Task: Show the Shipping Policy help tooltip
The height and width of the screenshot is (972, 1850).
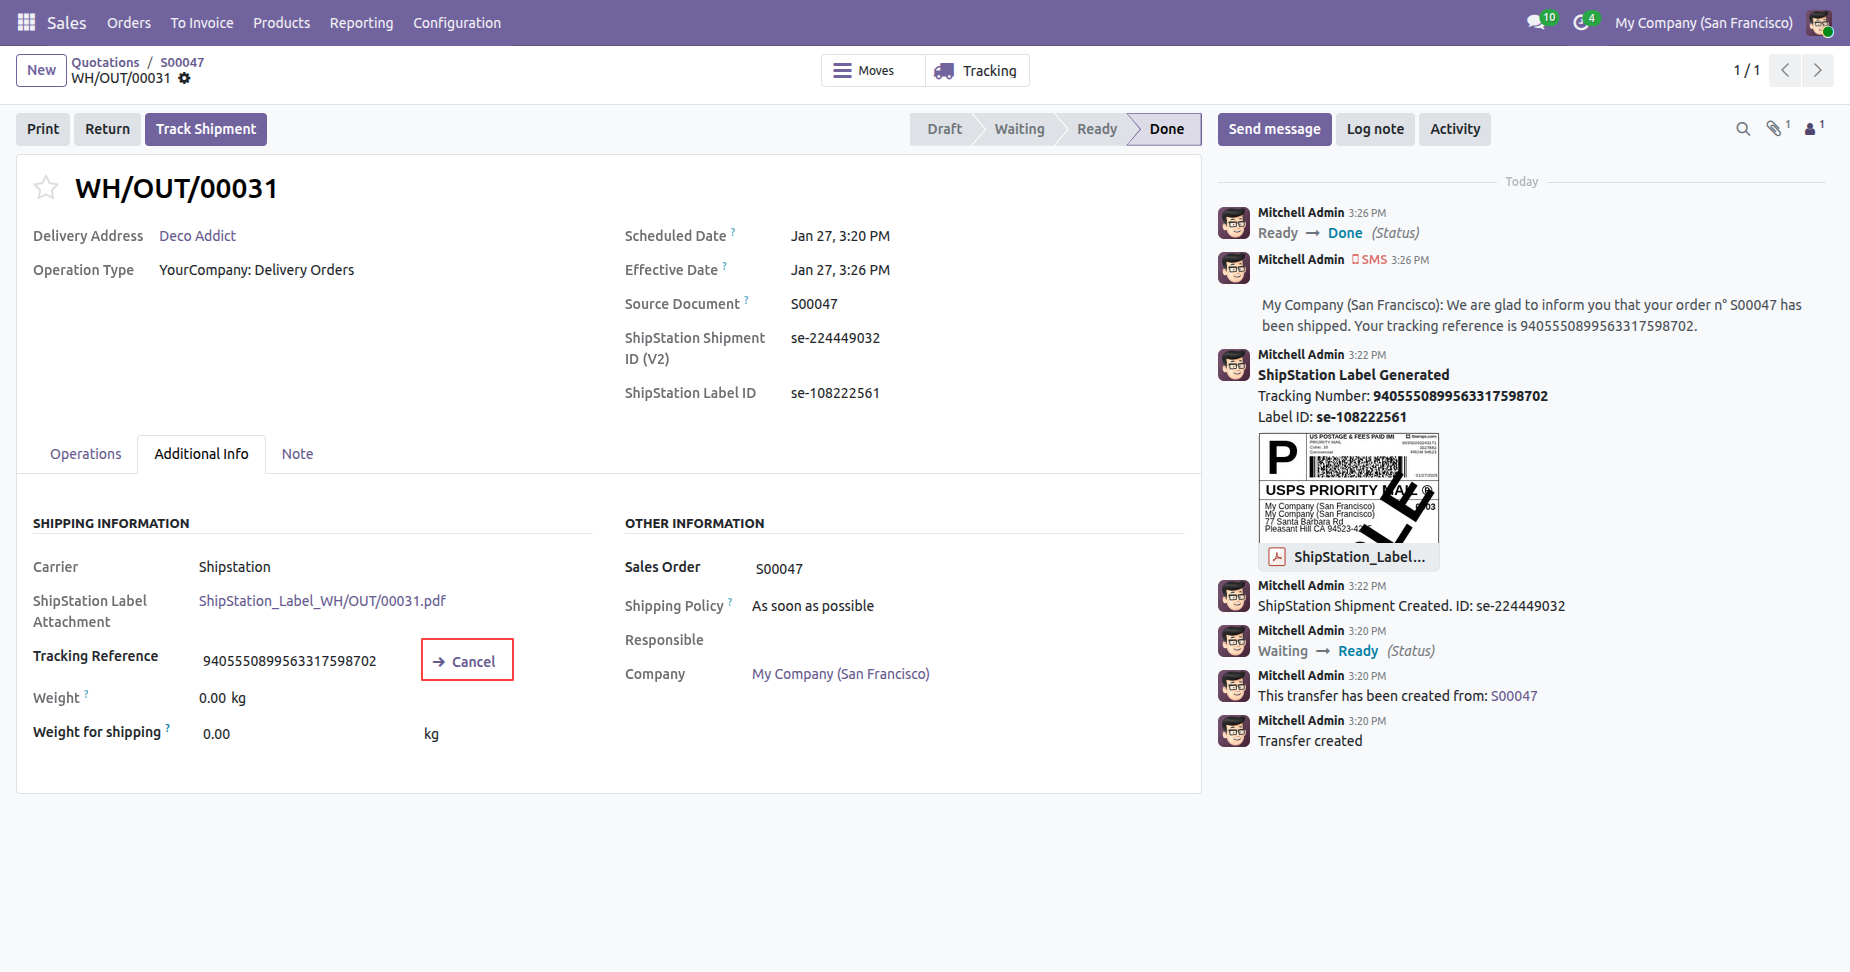Action: tap(730, 602)
